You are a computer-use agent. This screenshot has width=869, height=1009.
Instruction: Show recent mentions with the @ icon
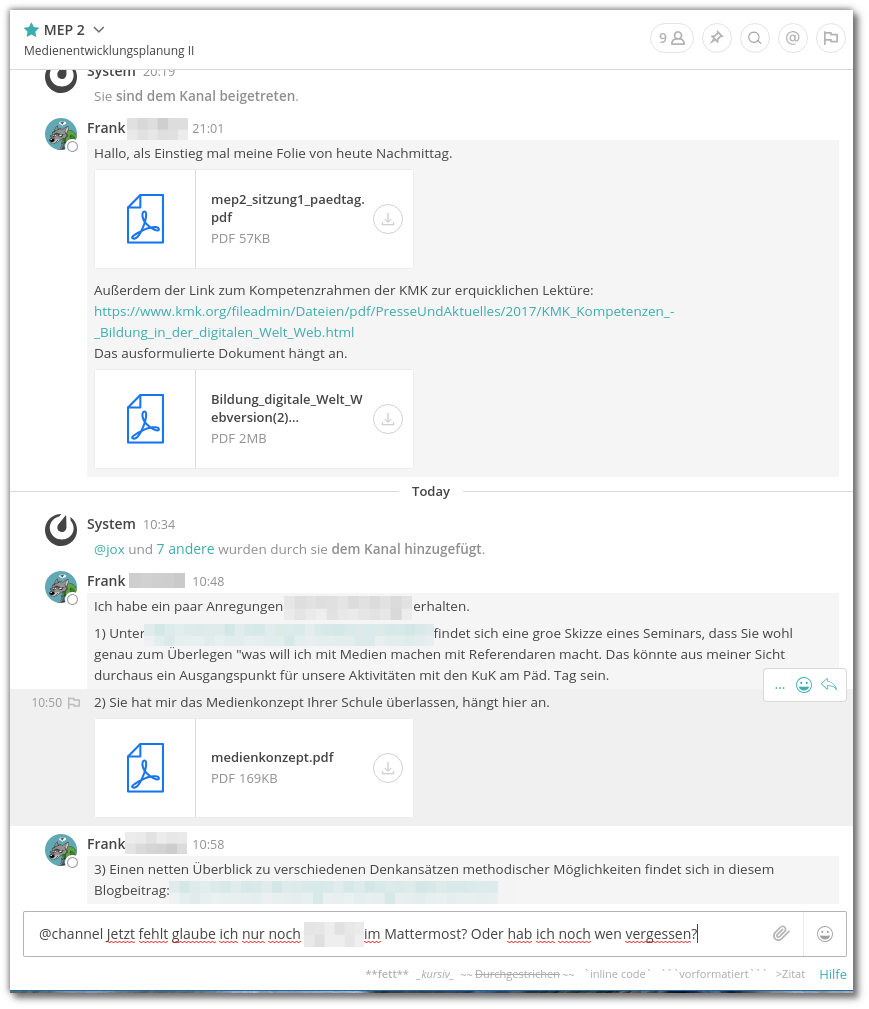click(x=792, y=38)
